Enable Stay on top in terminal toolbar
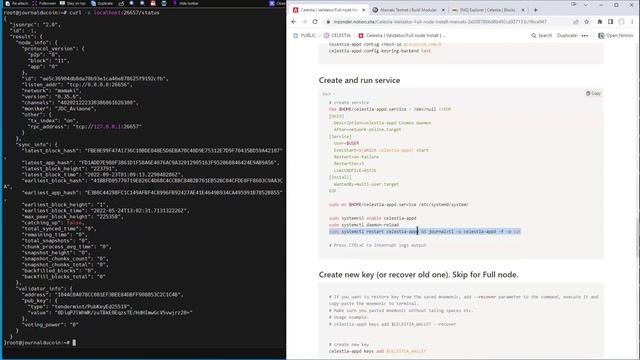The image size is (640, 360). pyautogui.click(x=73, y=3)
